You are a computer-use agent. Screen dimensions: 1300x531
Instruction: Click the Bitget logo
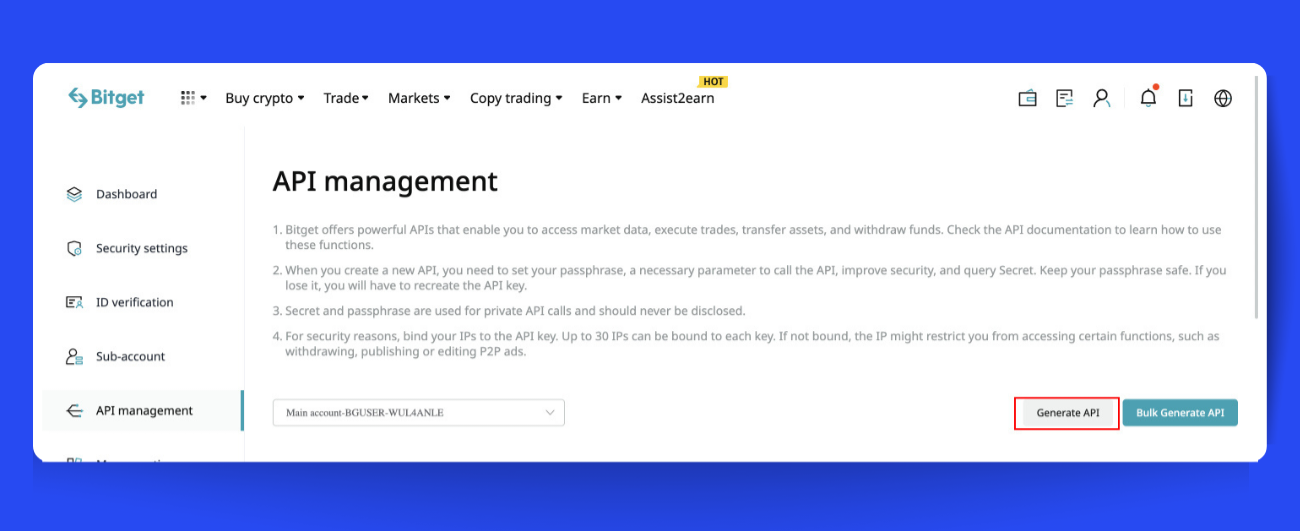(x=106, y=97)
